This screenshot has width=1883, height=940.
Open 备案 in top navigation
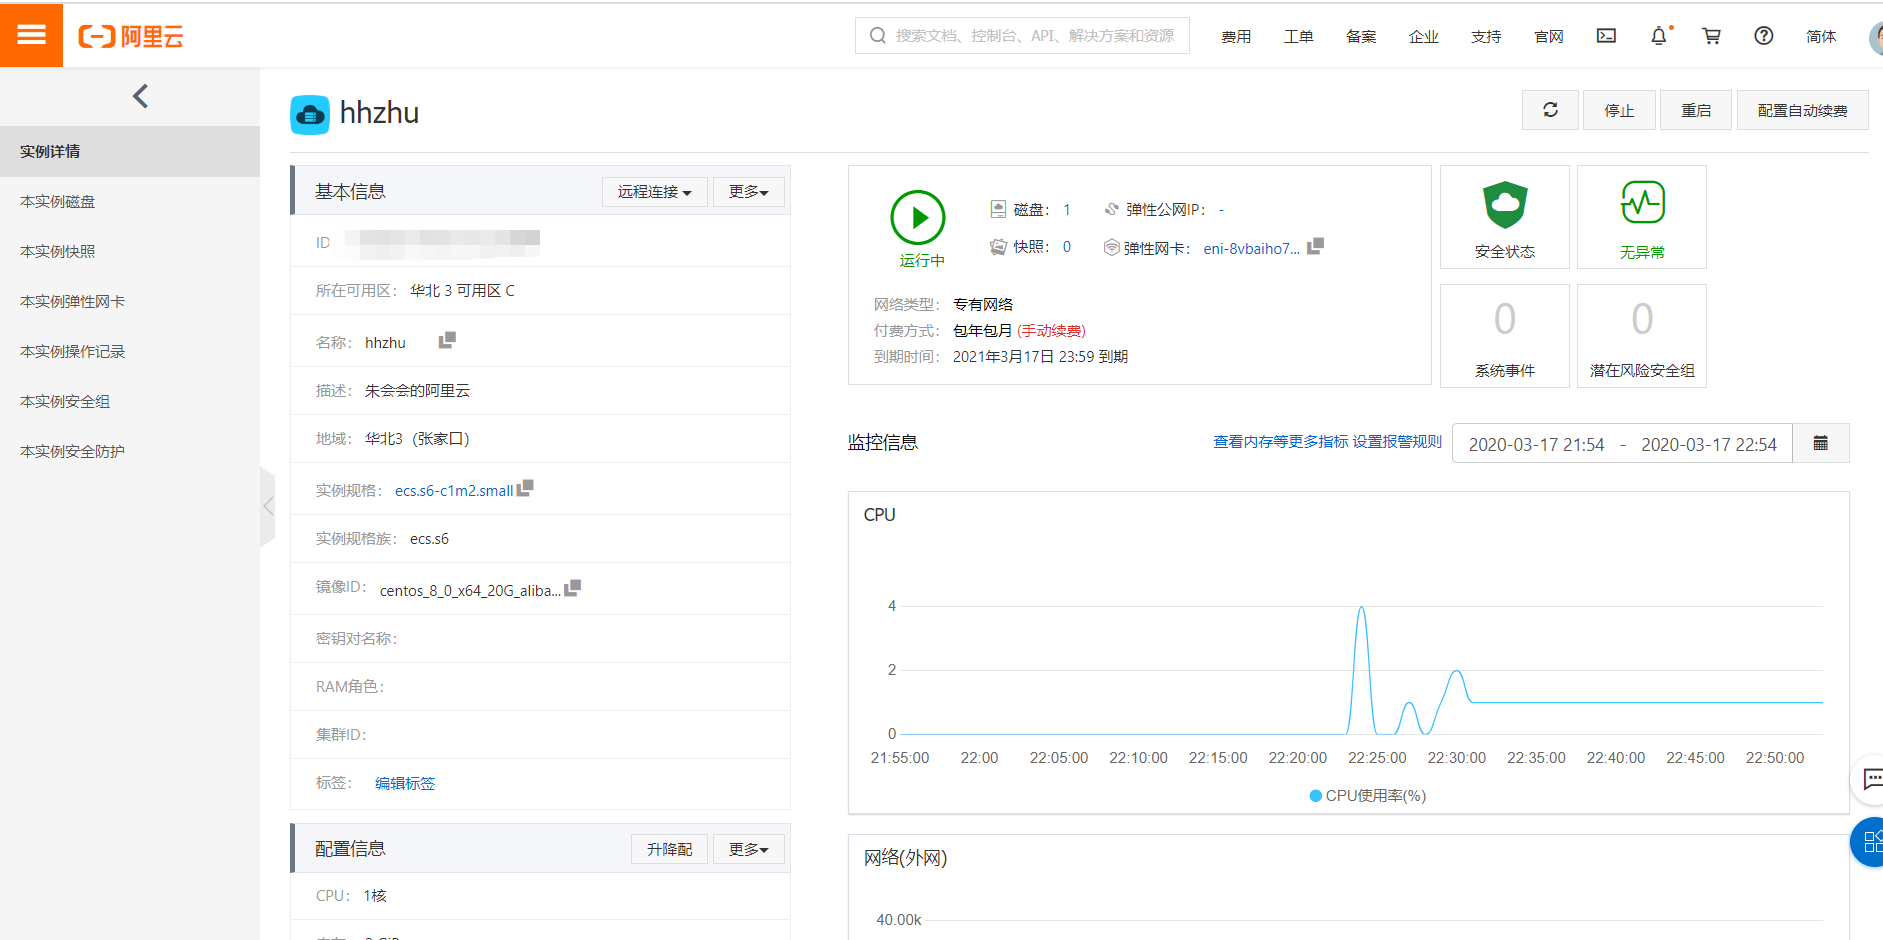pyautogui.click(x=1361, y=36)
